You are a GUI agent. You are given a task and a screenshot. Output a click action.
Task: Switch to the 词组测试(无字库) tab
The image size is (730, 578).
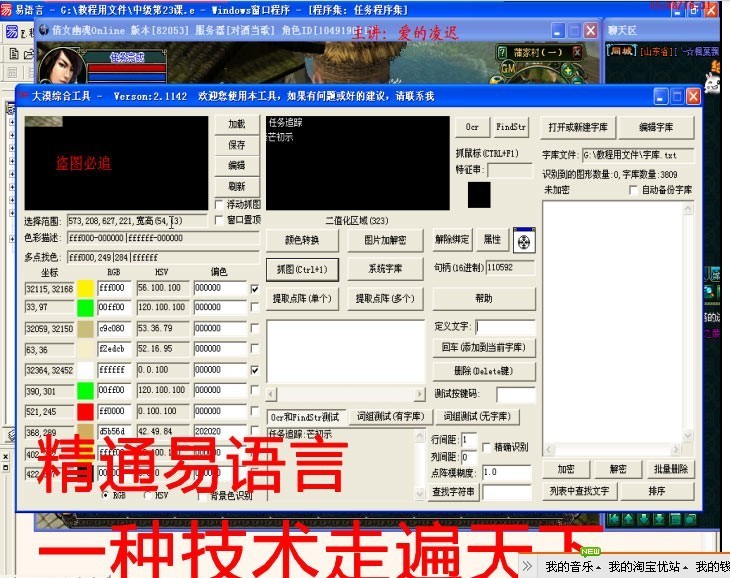tap(477, 417)
